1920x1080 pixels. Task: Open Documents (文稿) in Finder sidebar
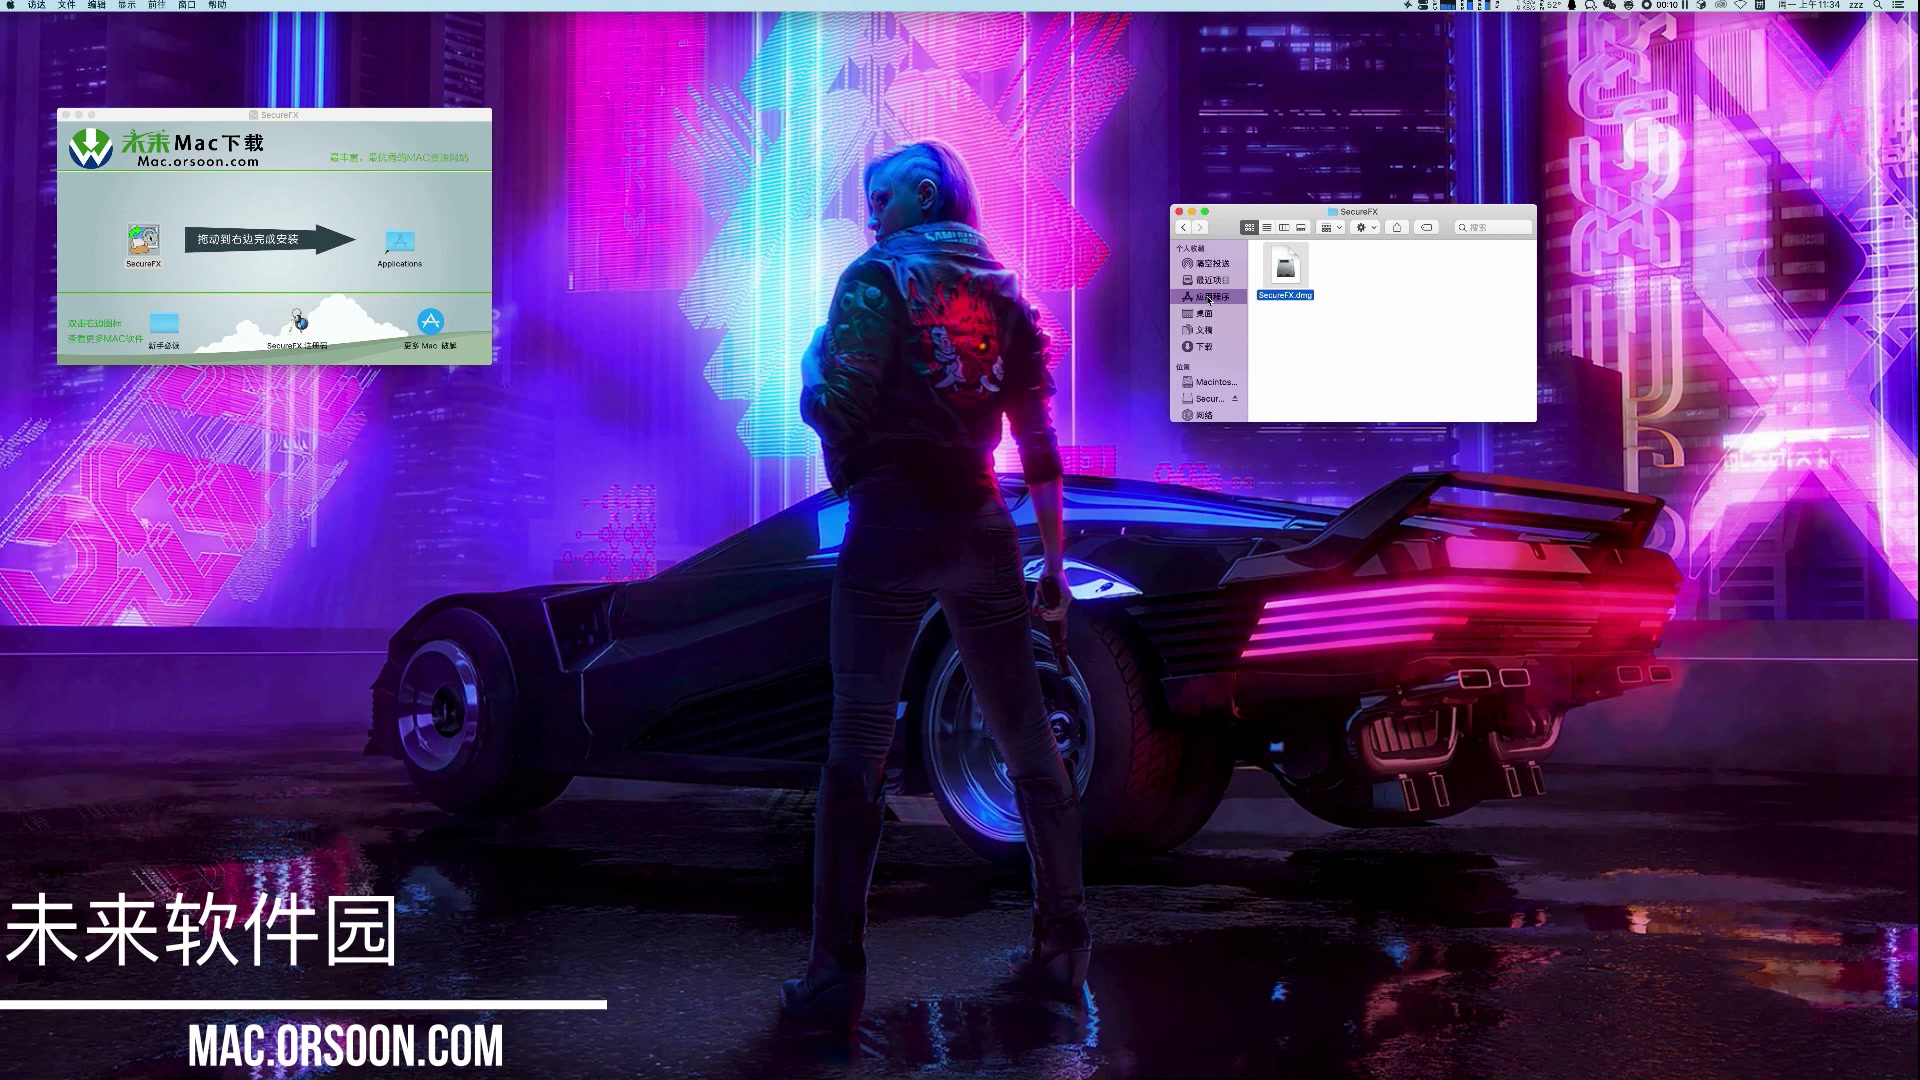(1207, 330)
